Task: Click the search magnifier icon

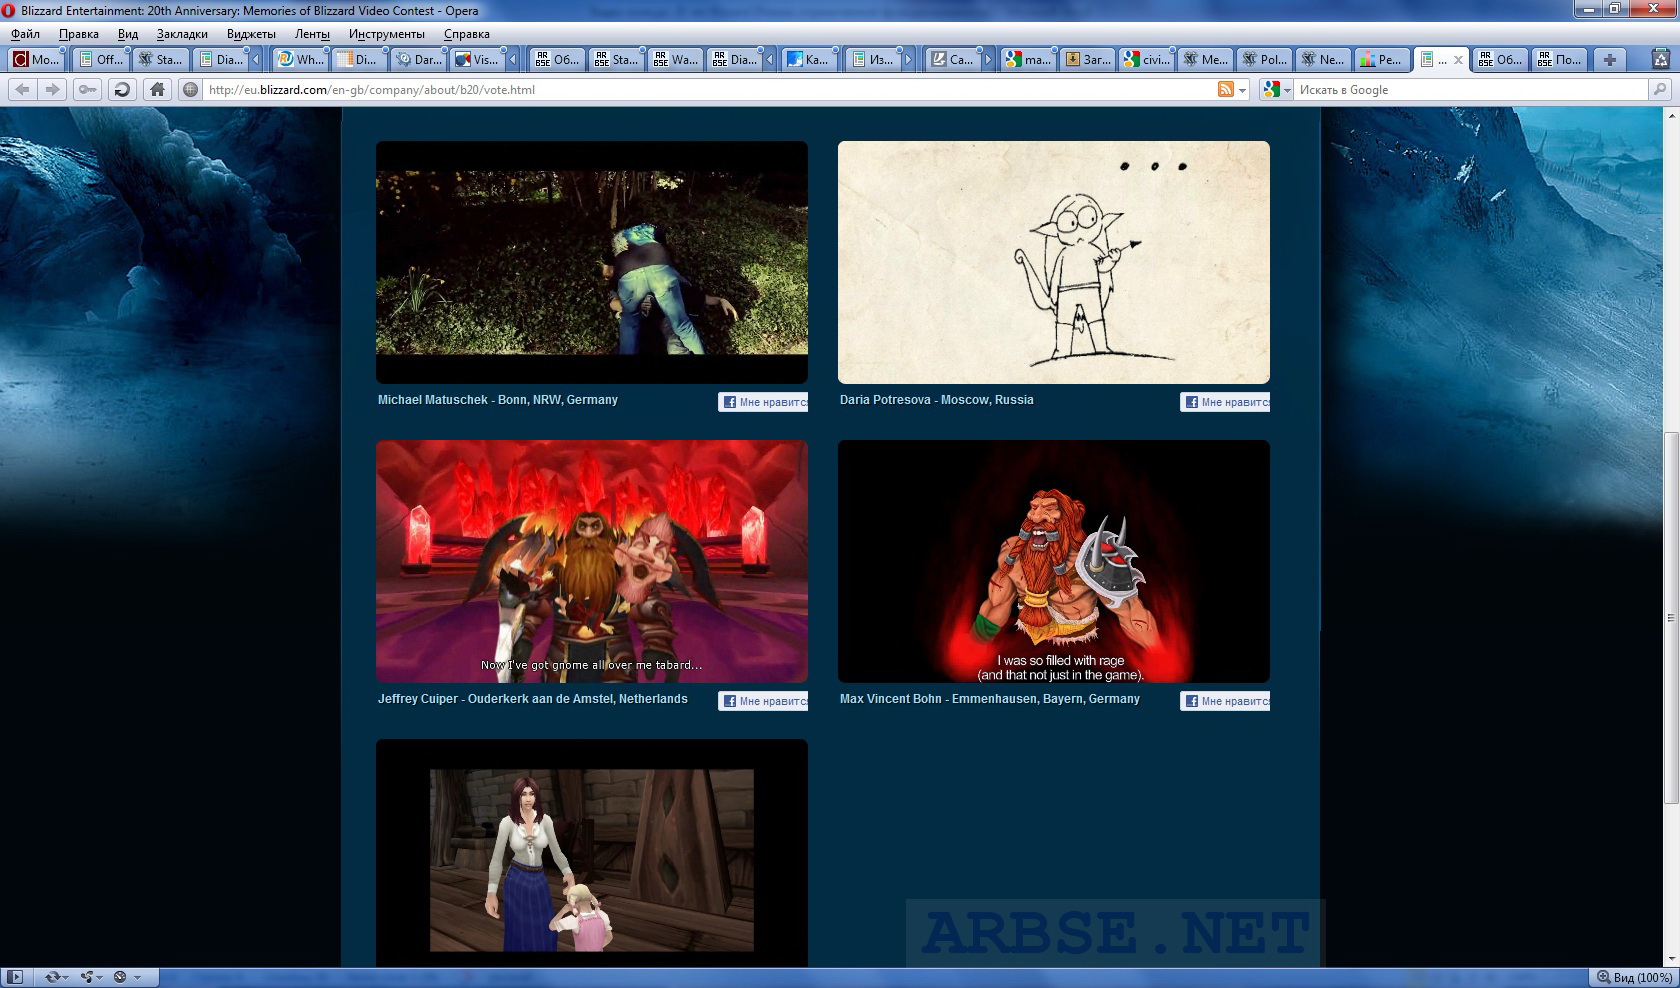Action: [1660, 89]
